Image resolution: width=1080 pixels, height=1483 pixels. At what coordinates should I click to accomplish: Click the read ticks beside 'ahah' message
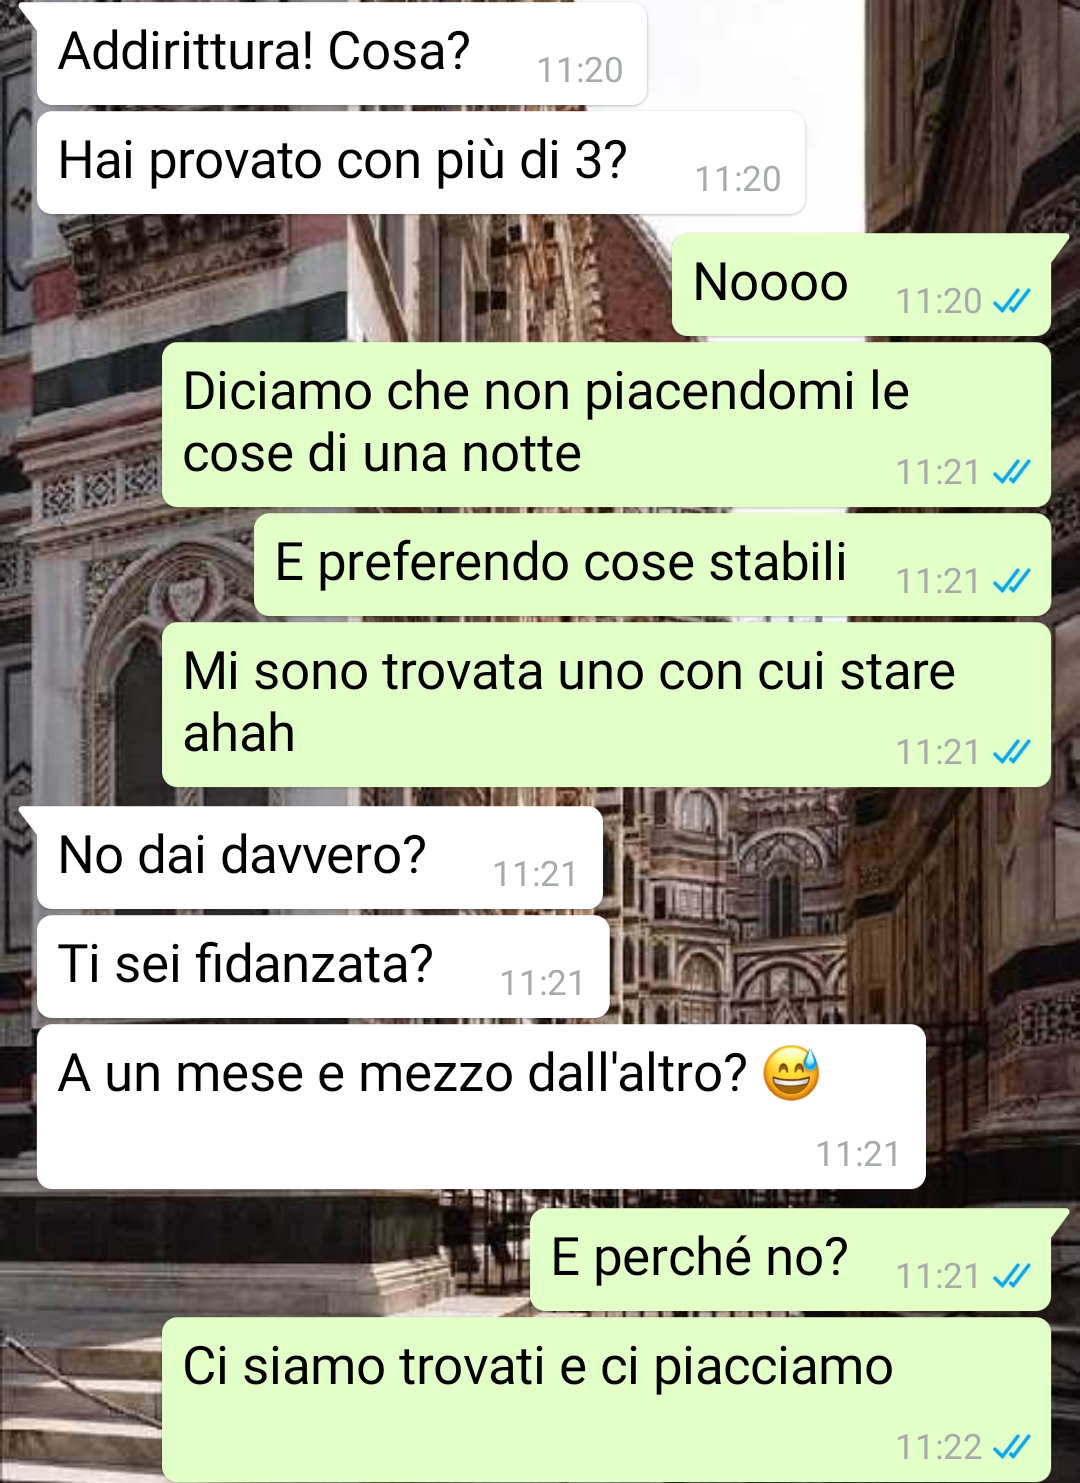(1011, 752)
